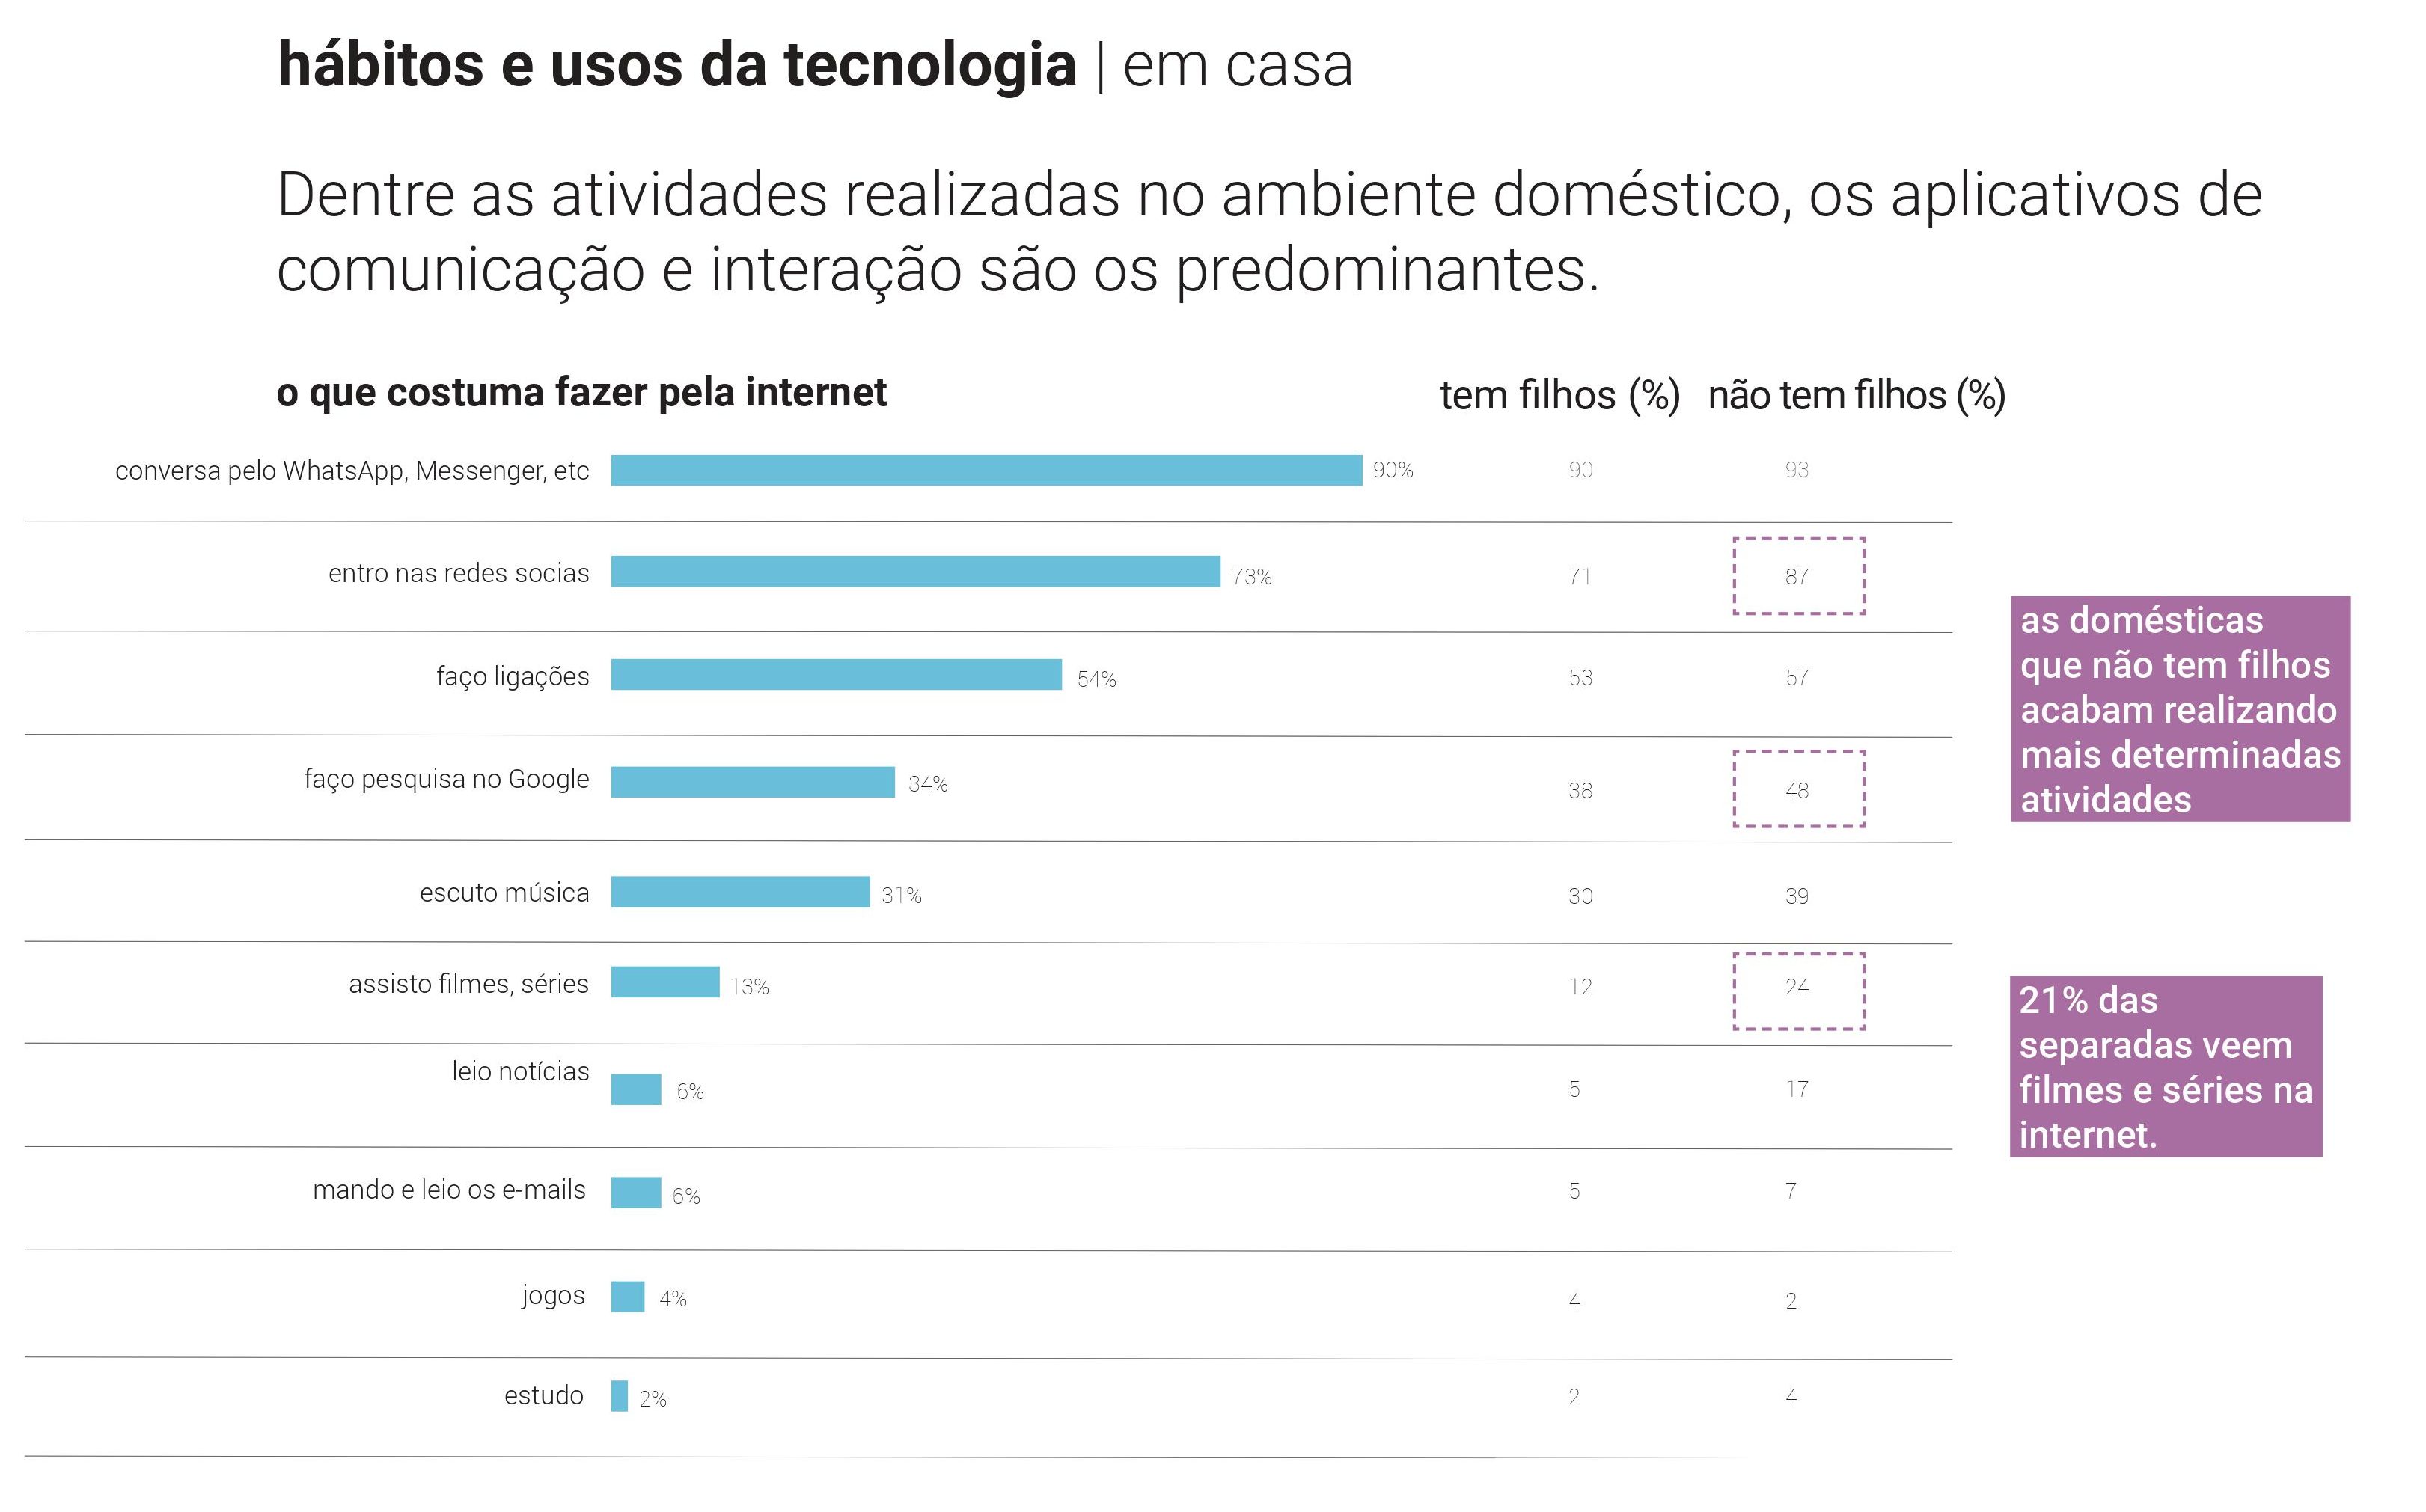Click the dashed box containing 87
Viewport: 2426px width, 1512px height.
point(1798,576)
